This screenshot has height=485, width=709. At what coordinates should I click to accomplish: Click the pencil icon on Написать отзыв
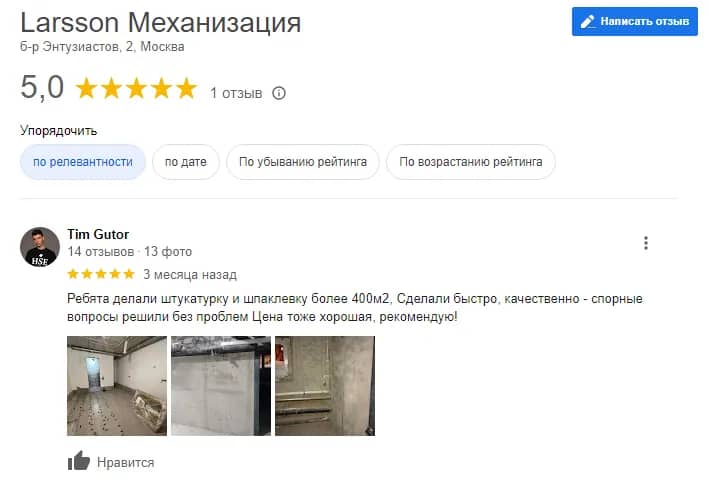point(588,21)
